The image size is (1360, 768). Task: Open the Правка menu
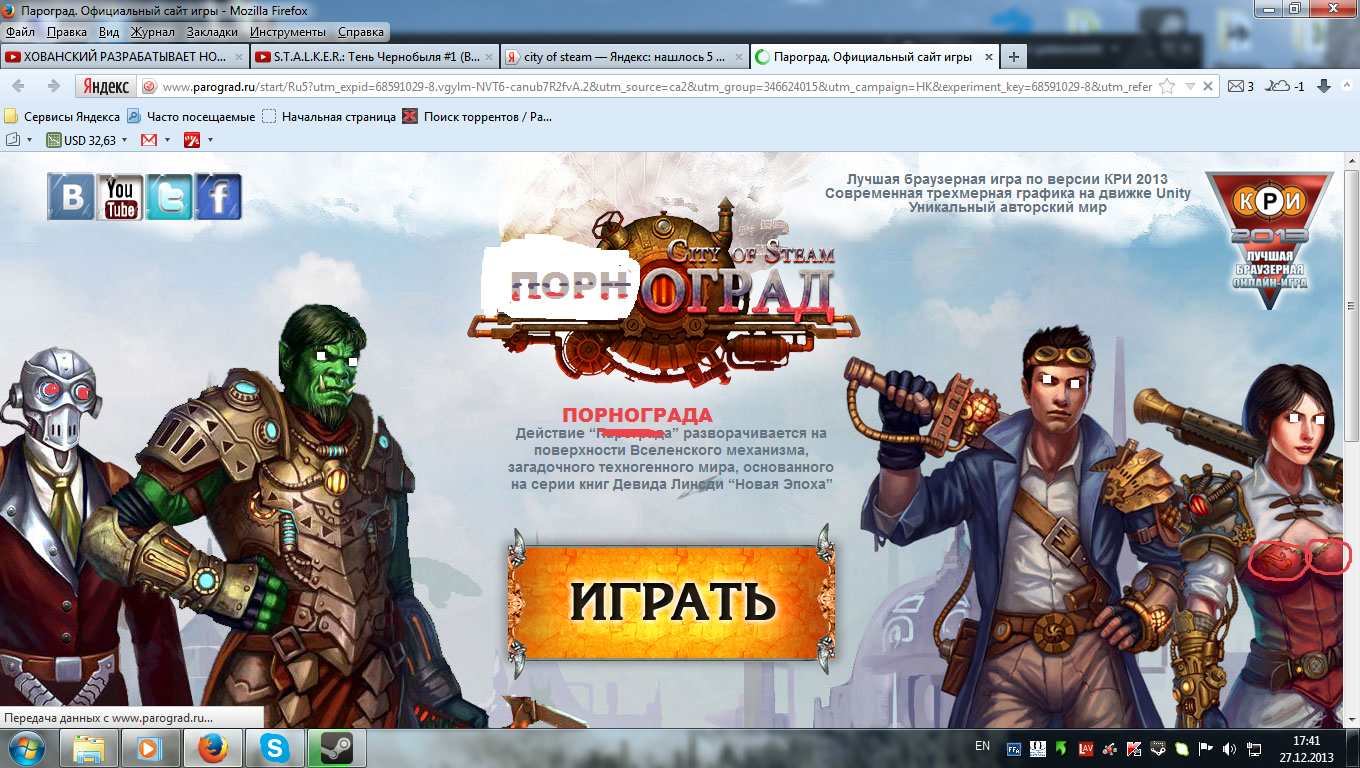(67, 32)
